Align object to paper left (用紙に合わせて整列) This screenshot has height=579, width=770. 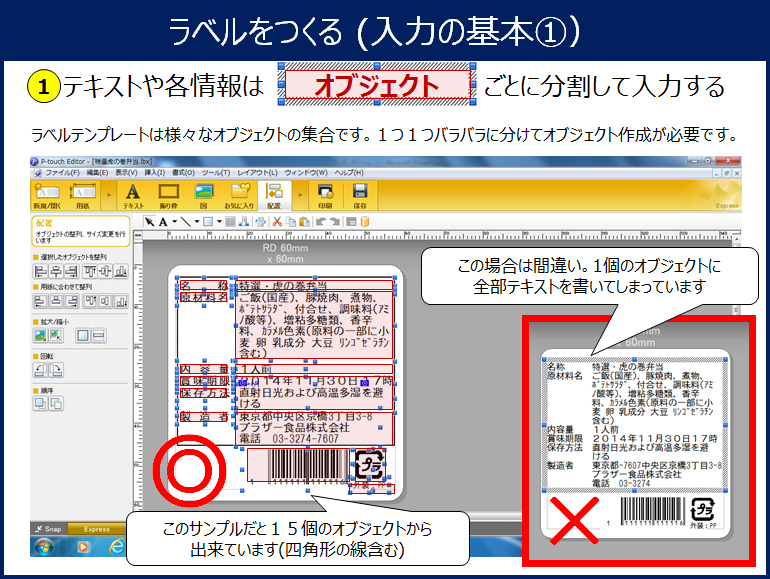coord(40,301)
